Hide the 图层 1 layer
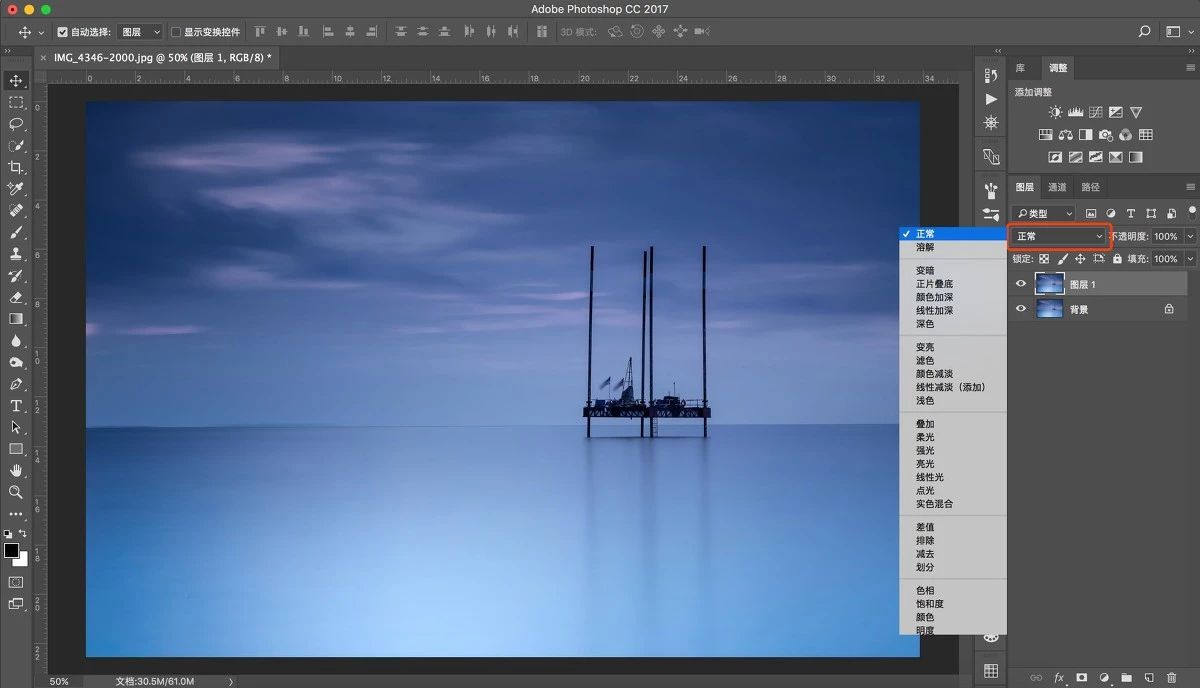Image resolution: width=1200 pixels, height=688 pixels. point(1021,284)
